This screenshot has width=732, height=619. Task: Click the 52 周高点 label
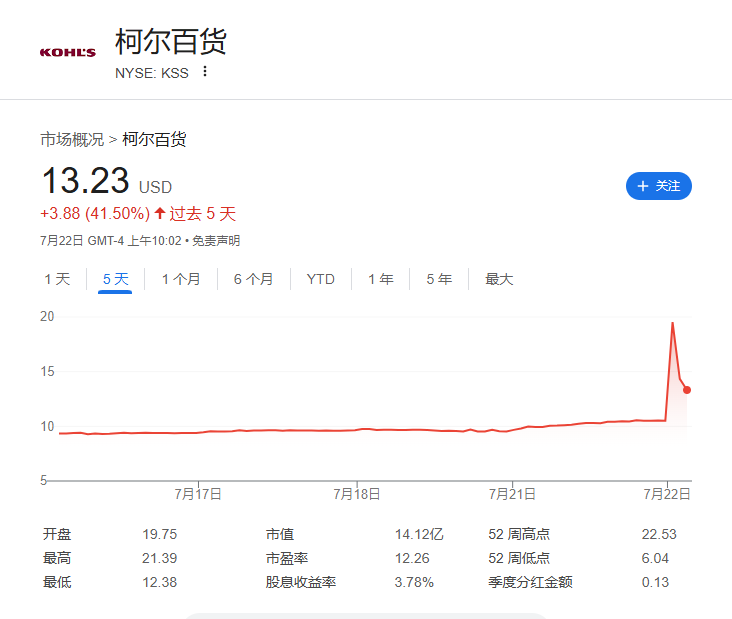(519, 534)
